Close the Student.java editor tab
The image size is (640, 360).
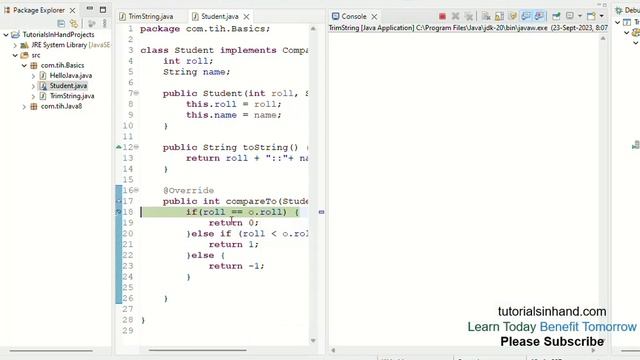(247, 16)
